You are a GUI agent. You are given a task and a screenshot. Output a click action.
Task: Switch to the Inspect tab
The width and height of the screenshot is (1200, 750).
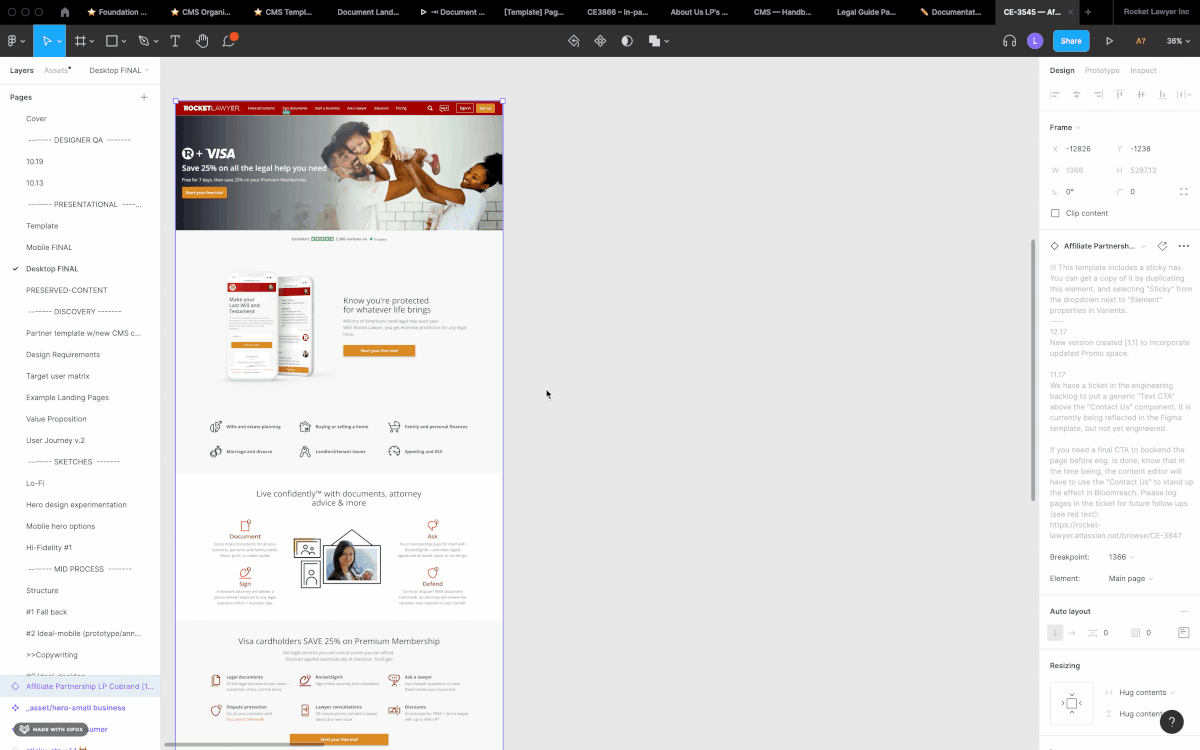(x=1143, y=70)
